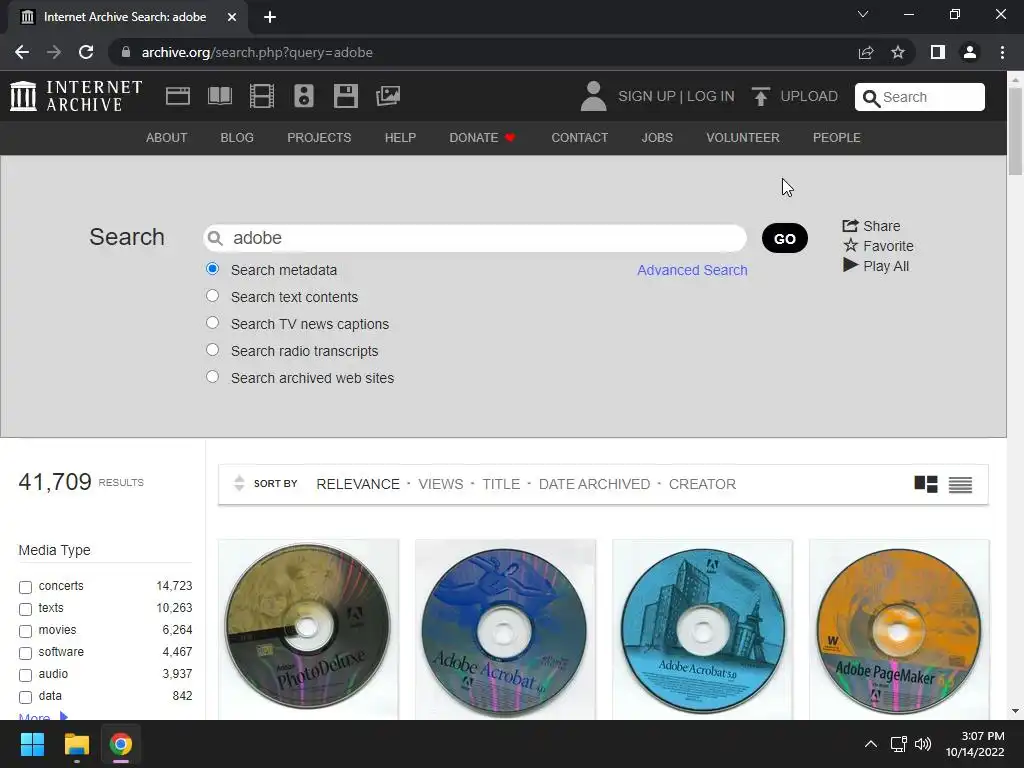Open the Advanced Search link
The image size is (1024, 768).
(692, 270)
